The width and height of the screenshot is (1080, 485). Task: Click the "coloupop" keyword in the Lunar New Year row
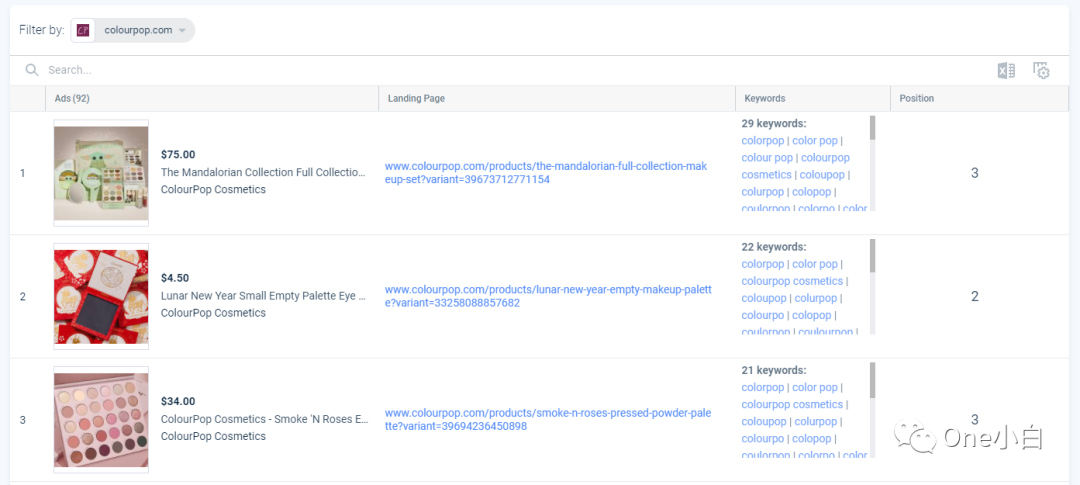(764, 298)
